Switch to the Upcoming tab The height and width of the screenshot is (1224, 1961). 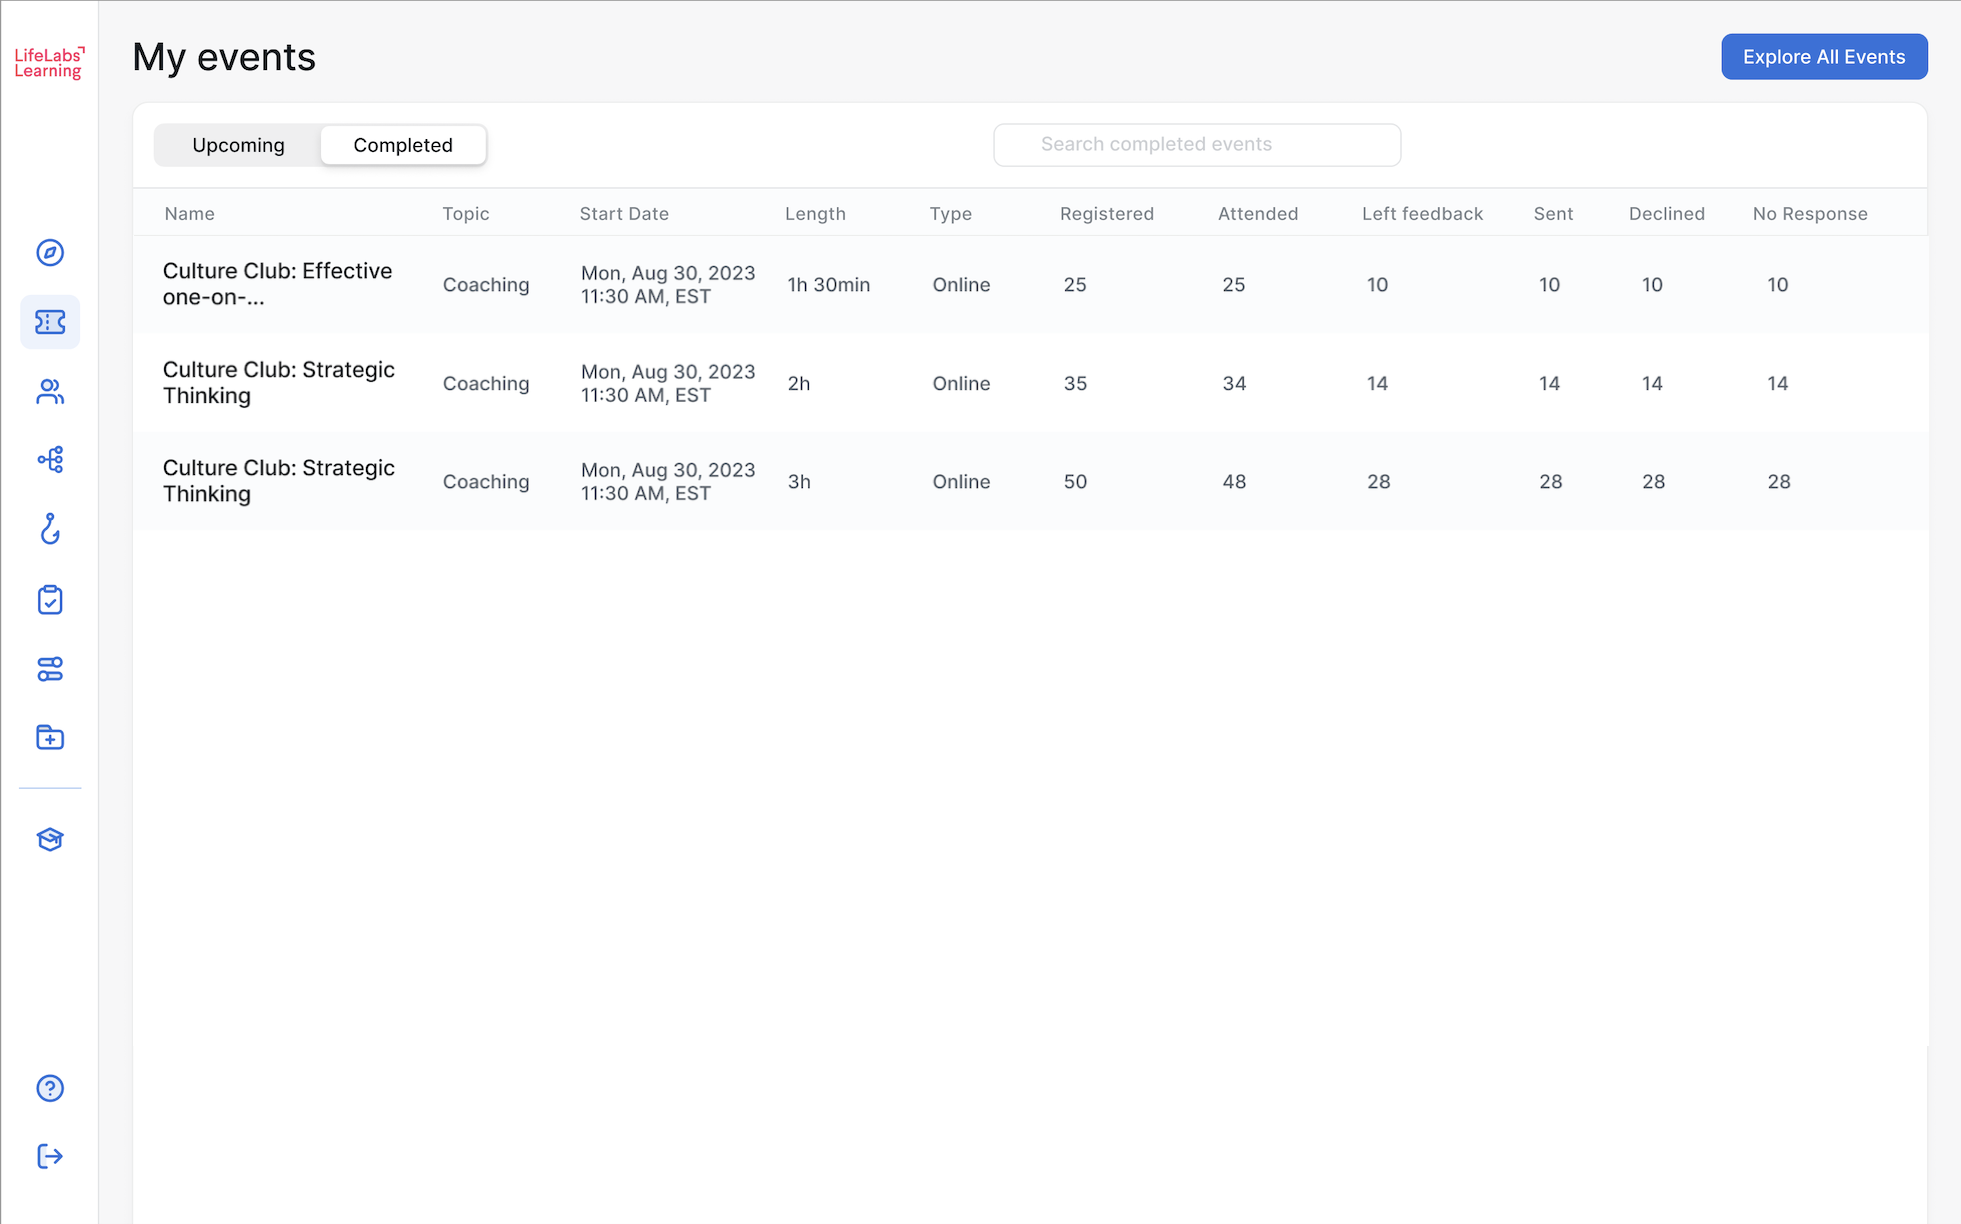(238, 145)
